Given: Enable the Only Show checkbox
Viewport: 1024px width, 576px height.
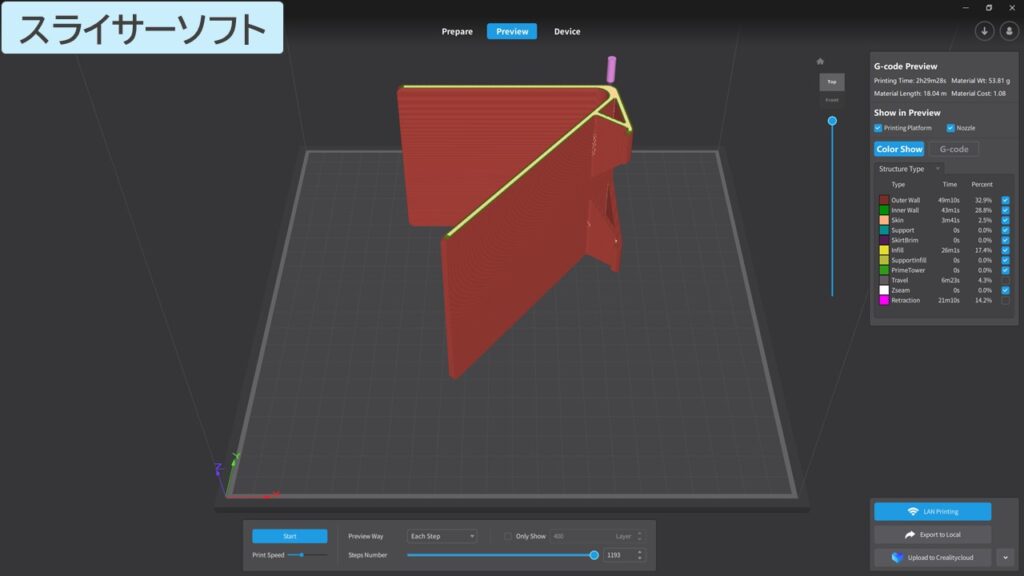Looking at the screenshot, I should (x=508, y=536).
